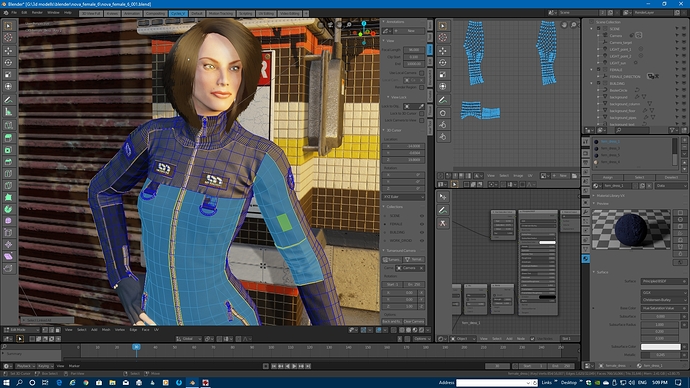Click the Assign material button
This screenshot has height=388, width=690.
pyautogui.click(x=608, y=177)
